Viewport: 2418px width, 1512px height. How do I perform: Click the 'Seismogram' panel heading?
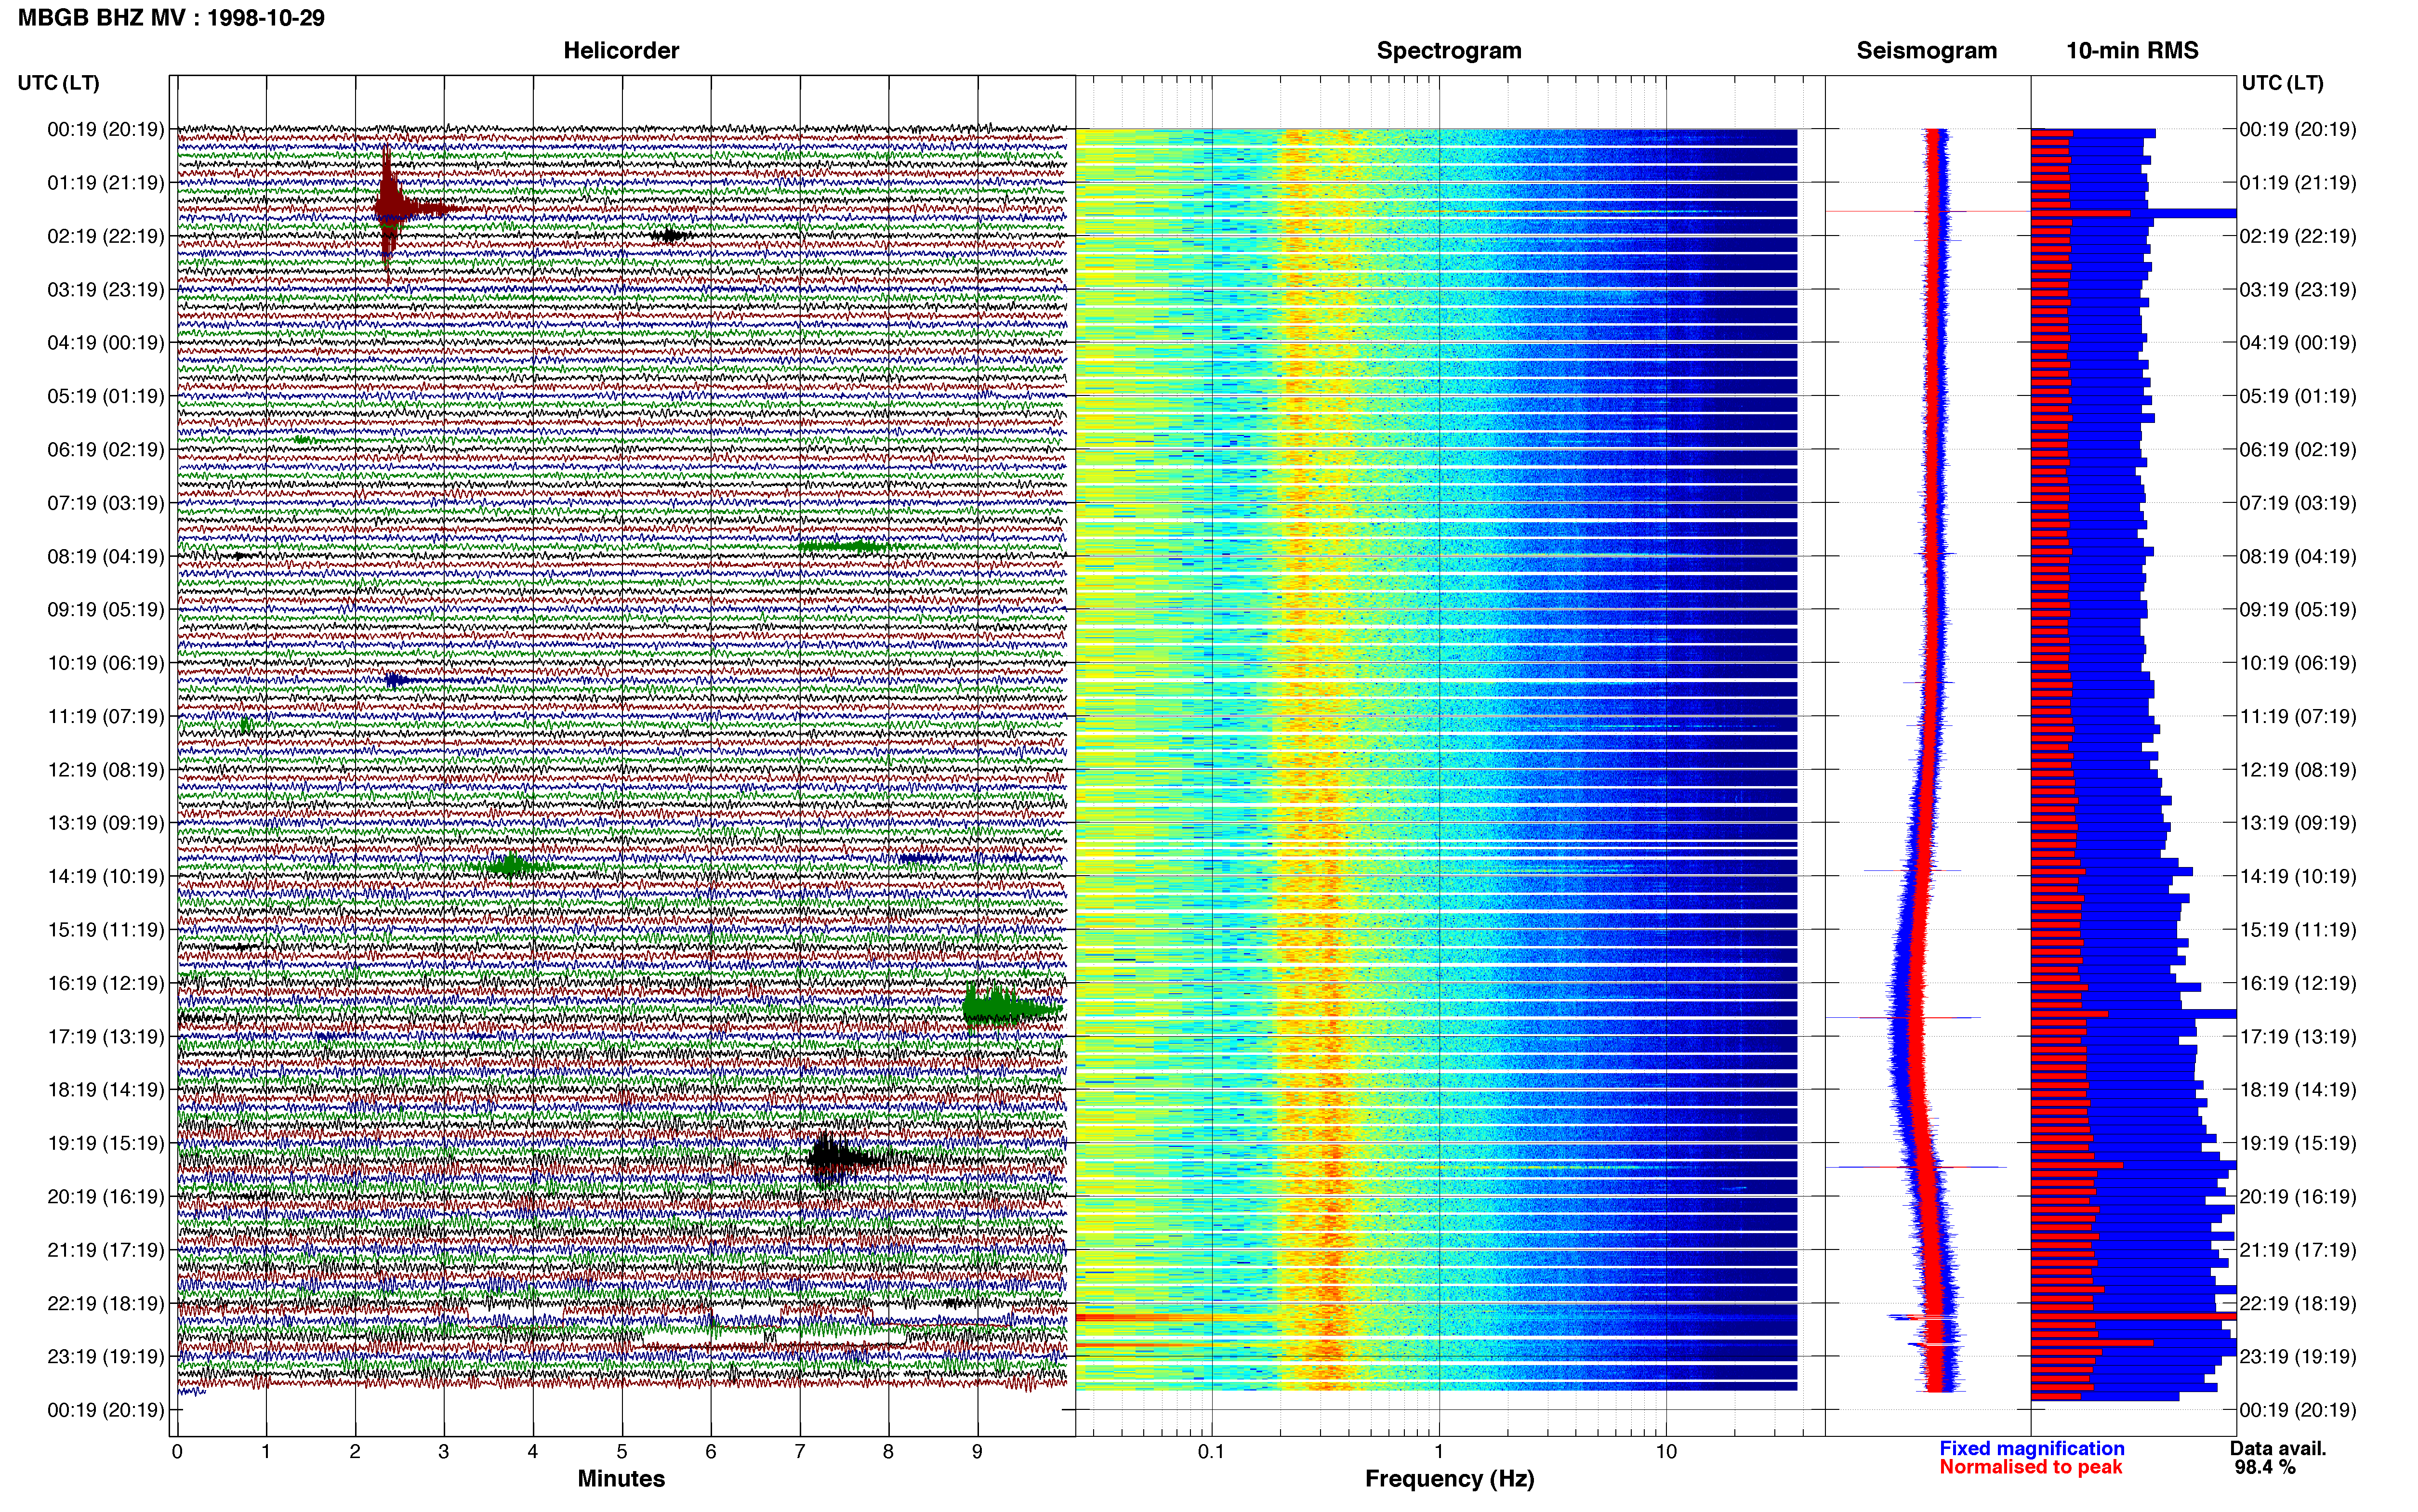click(x=1926, y=50)
